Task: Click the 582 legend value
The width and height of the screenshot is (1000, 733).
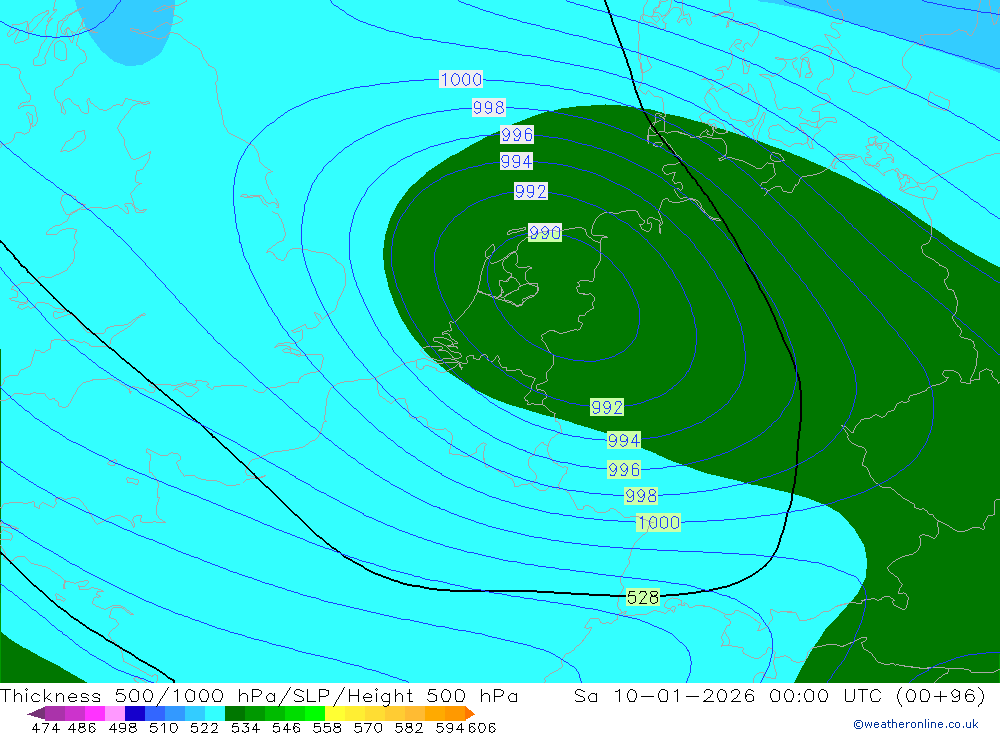Action: [408, 727]
